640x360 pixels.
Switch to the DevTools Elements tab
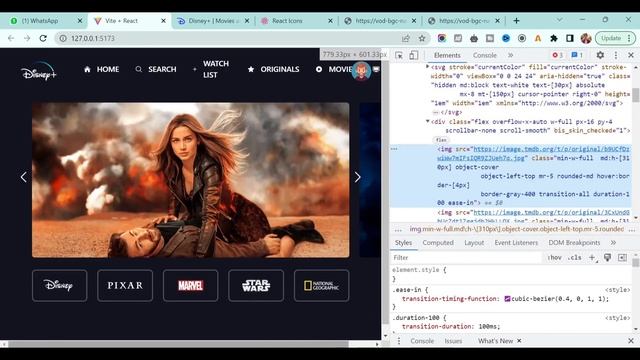tap(447, 56)
